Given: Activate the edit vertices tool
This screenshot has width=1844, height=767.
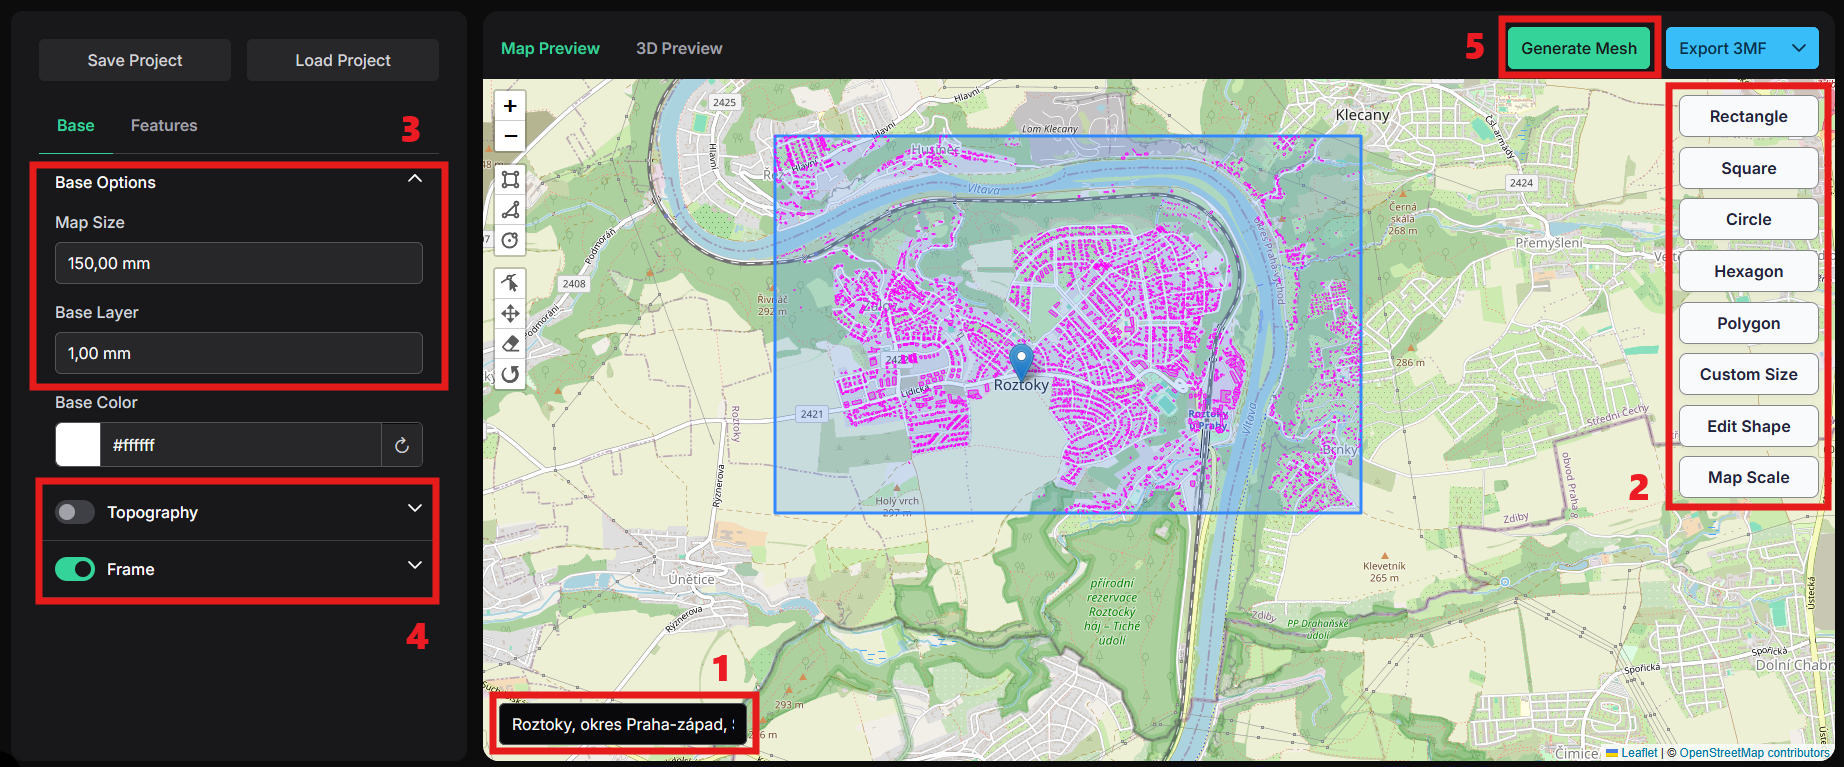Looking at the screenshot, I should click(x=510, y=283).
